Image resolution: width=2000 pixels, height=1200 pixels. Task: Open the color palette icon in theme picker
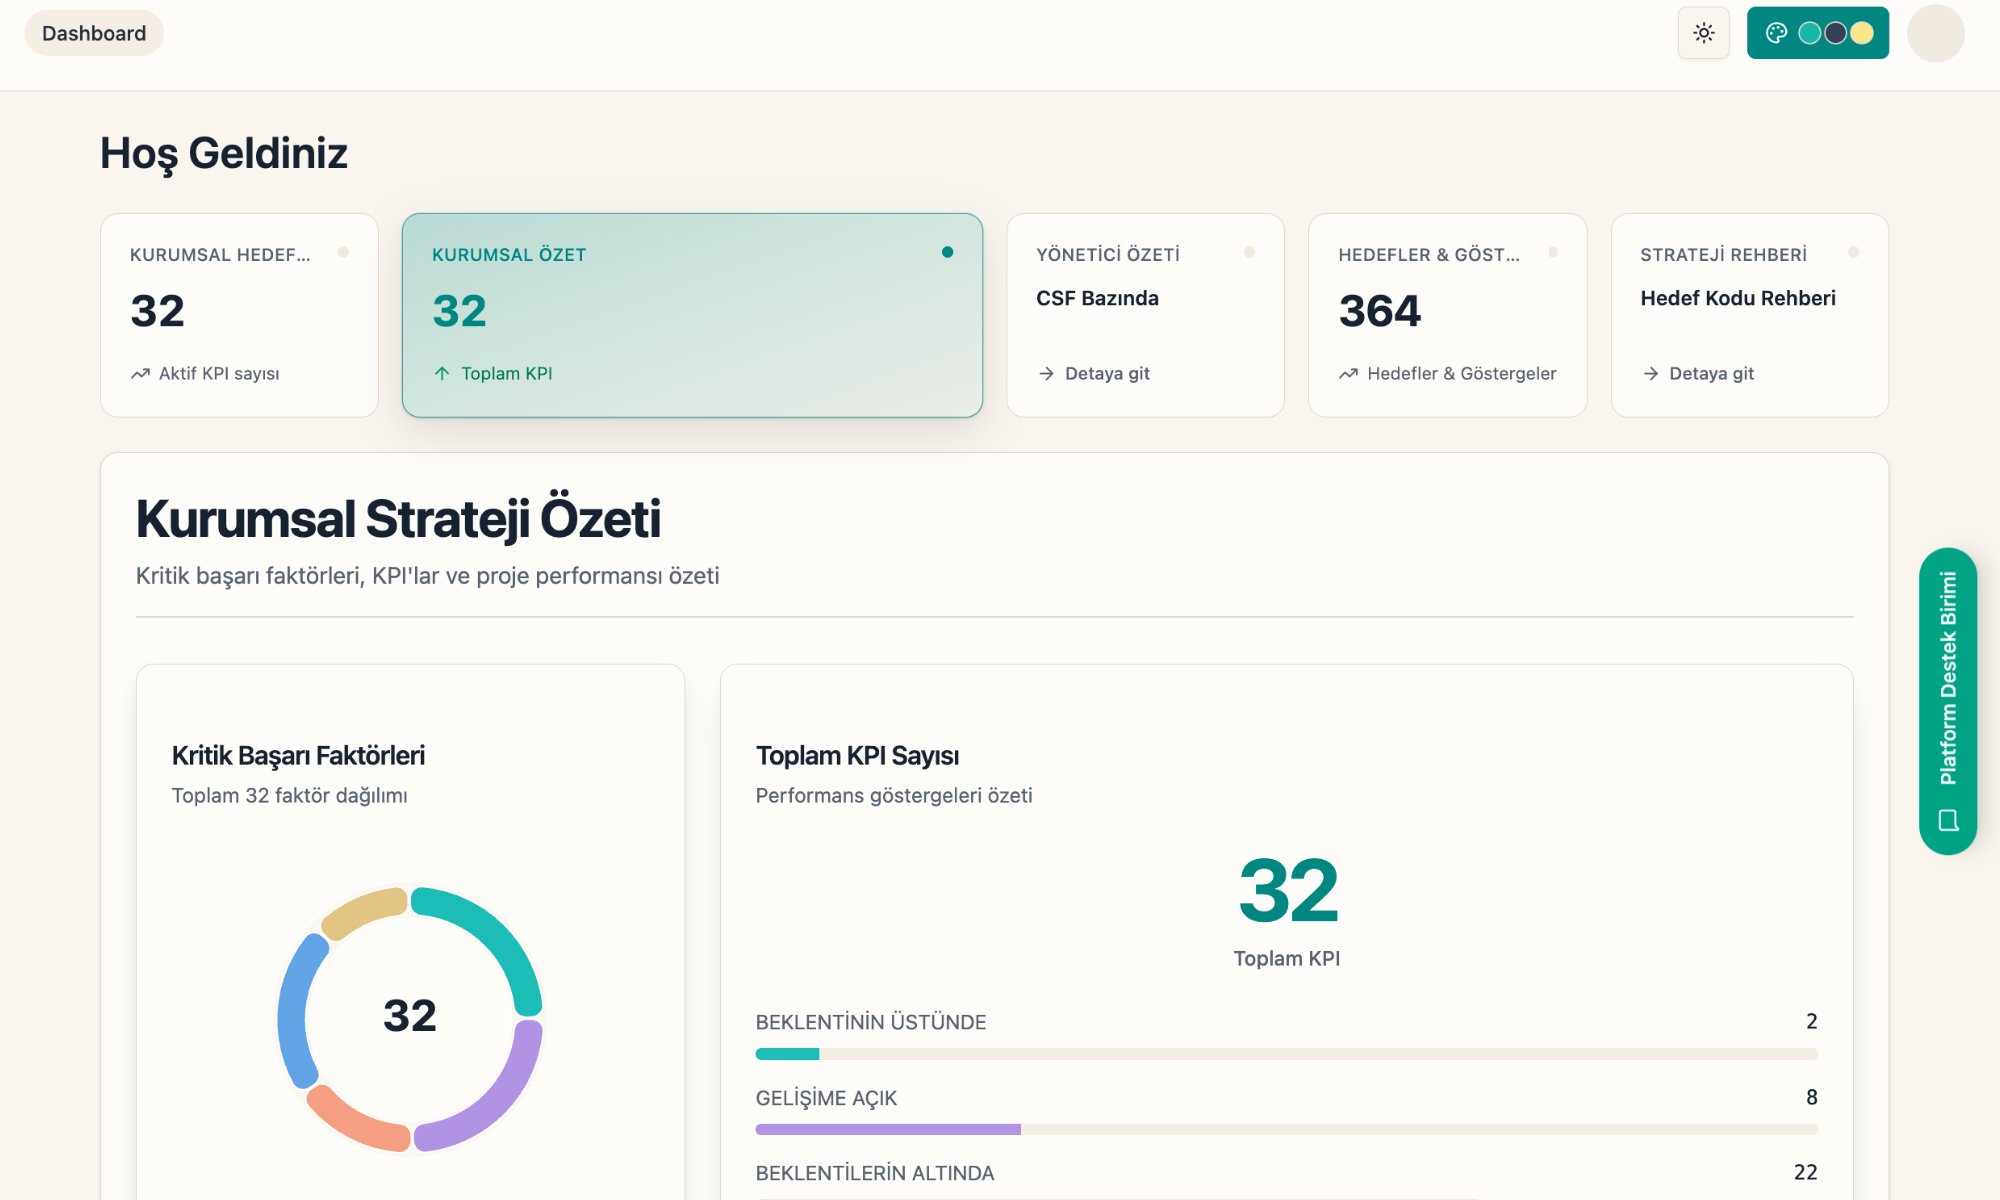coord(1776,33)
